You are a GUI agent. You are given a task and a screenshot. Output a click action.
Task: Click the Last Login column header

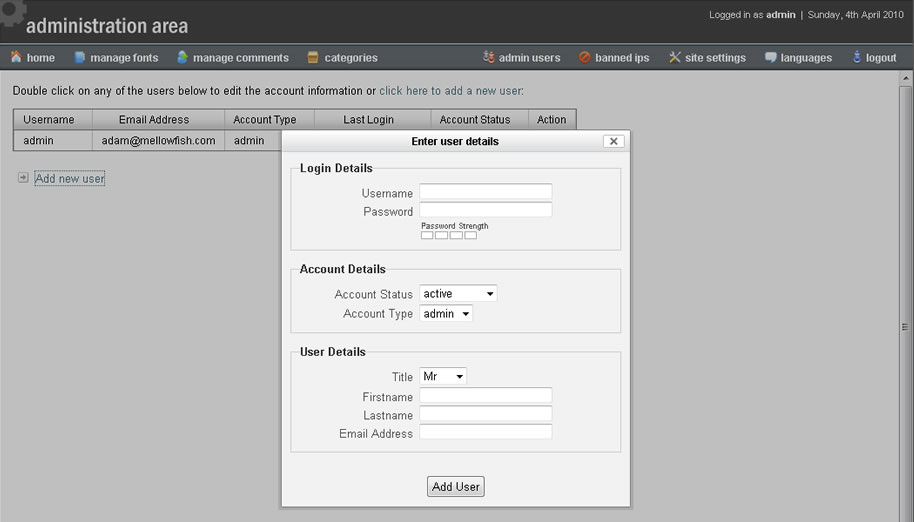[x=372, y=119]
